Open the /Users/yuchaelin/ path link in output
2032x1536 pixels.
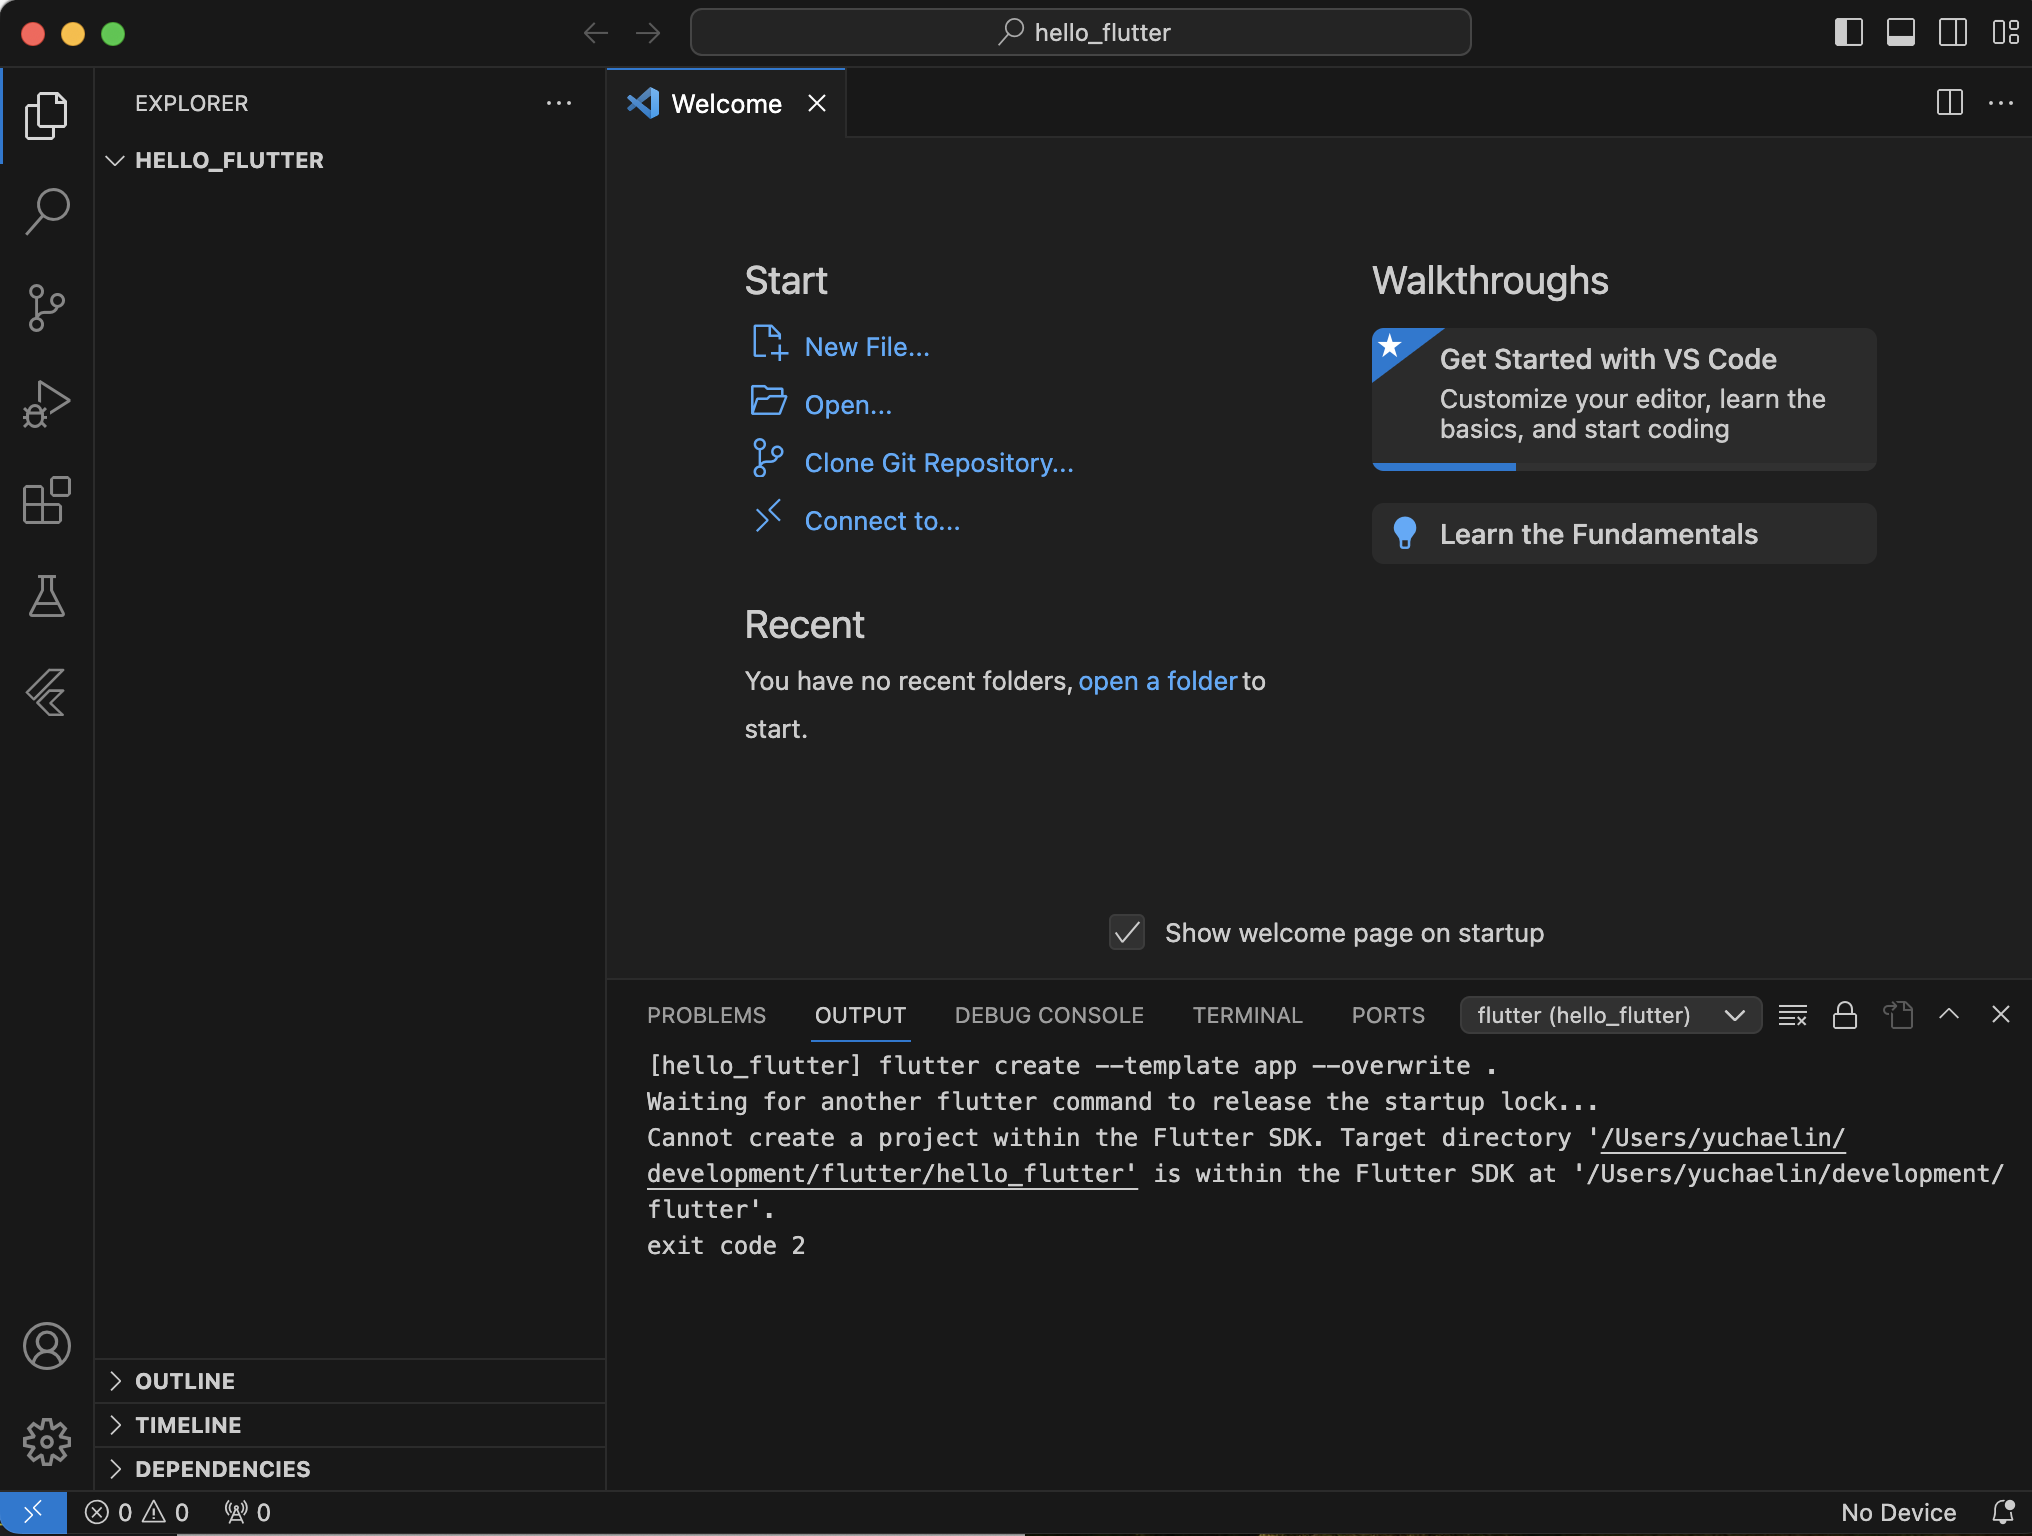1723,1138
